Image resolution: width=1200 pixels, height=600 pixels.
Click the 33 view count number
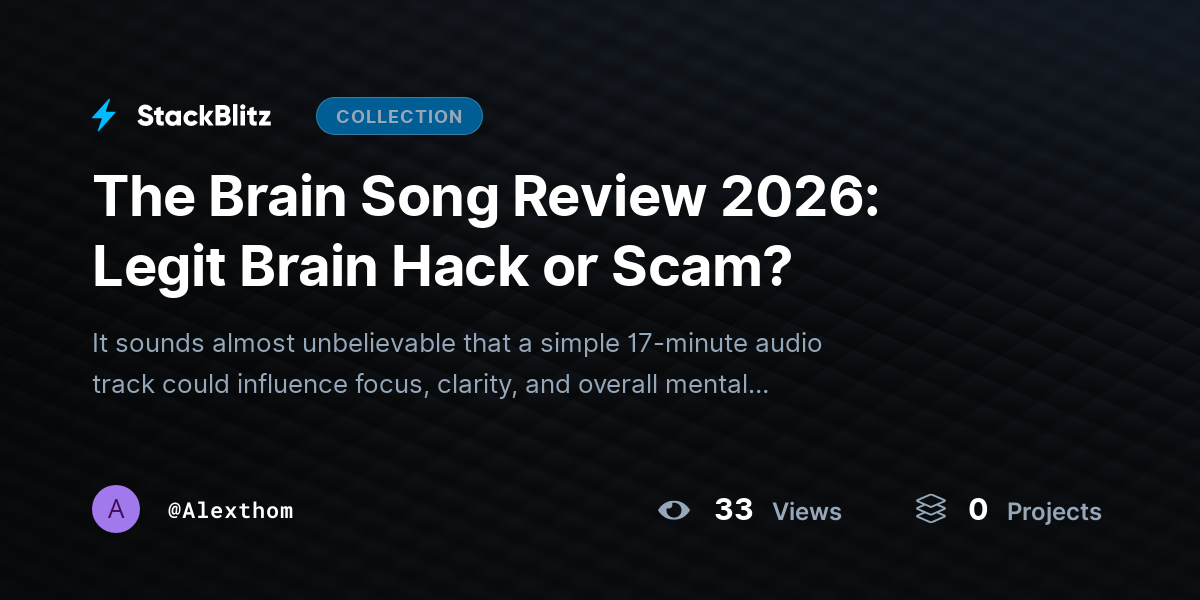(x=733, y=510)
